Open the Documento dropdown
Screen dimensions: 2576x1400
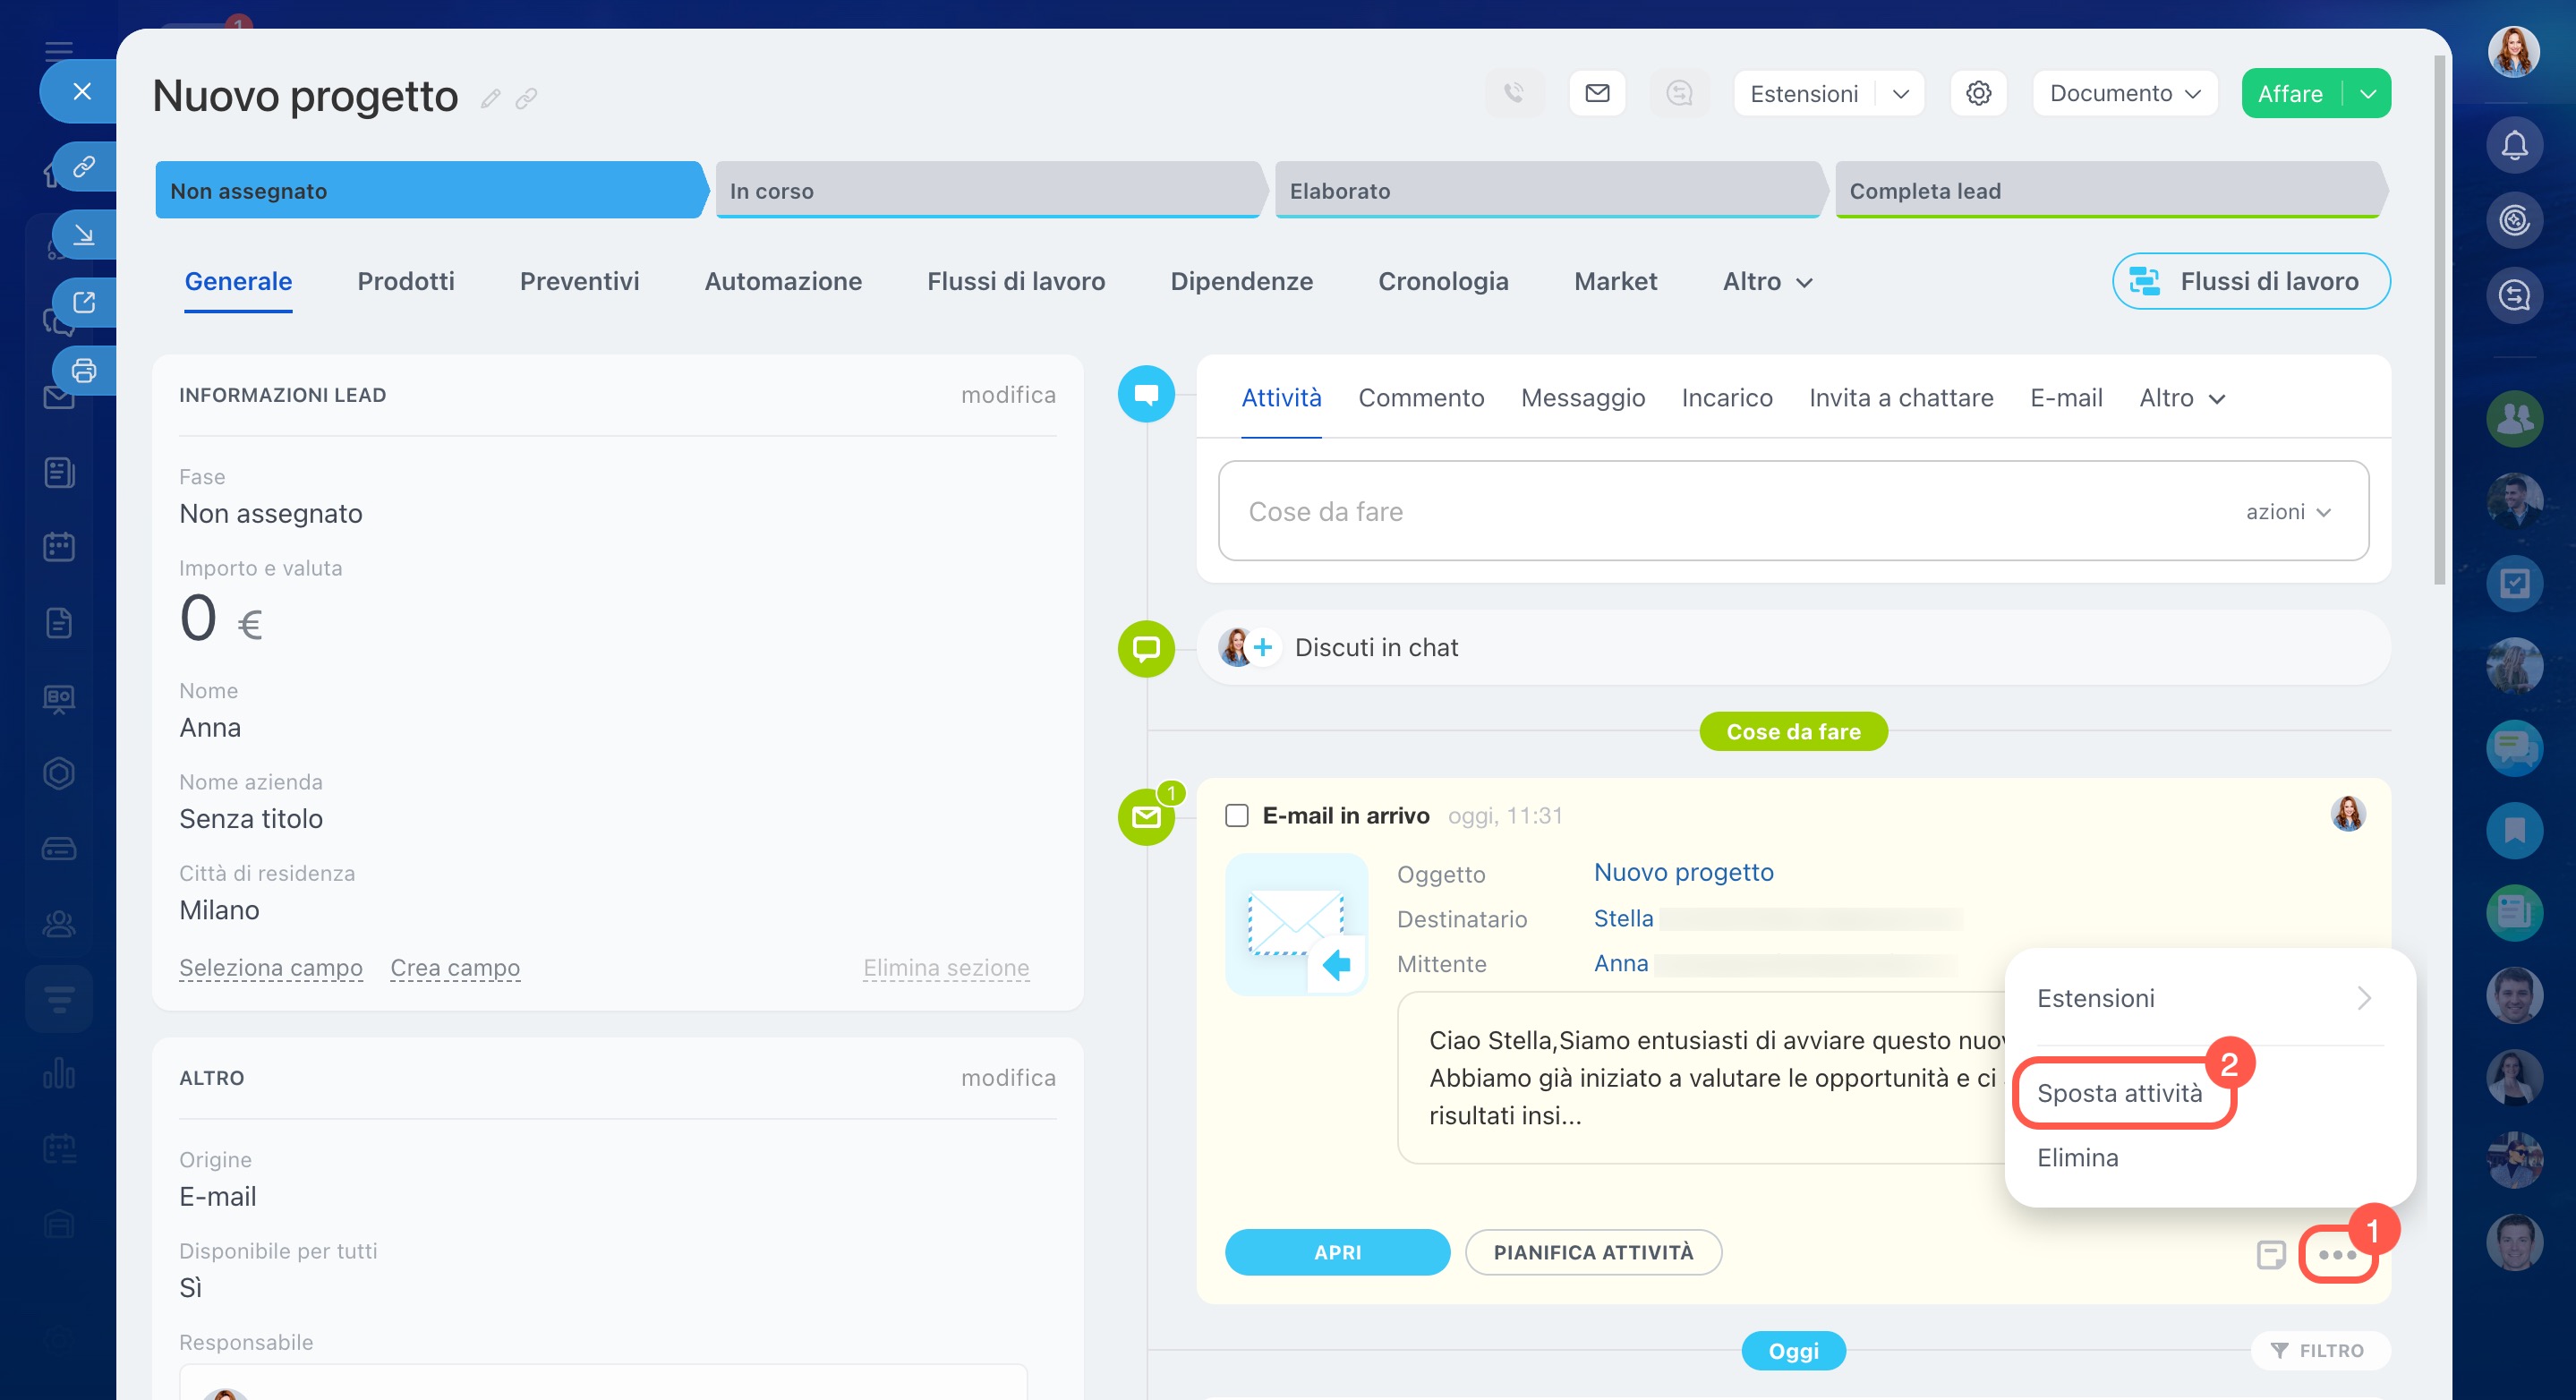(2125, 93)
